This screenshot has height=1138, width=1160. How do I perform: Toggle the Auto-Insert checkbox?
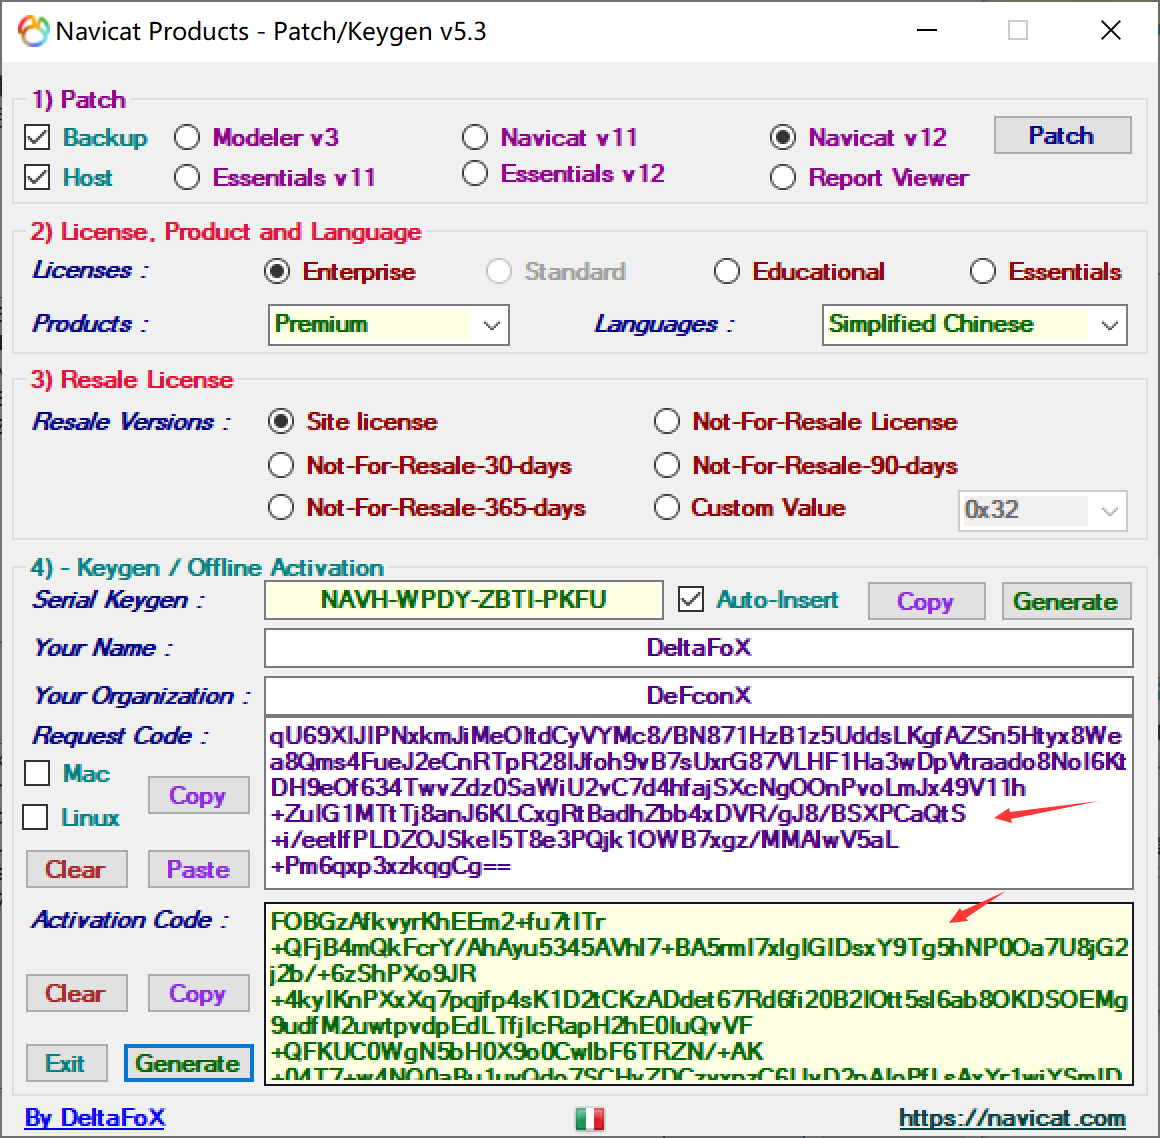(x=691, y=599)
